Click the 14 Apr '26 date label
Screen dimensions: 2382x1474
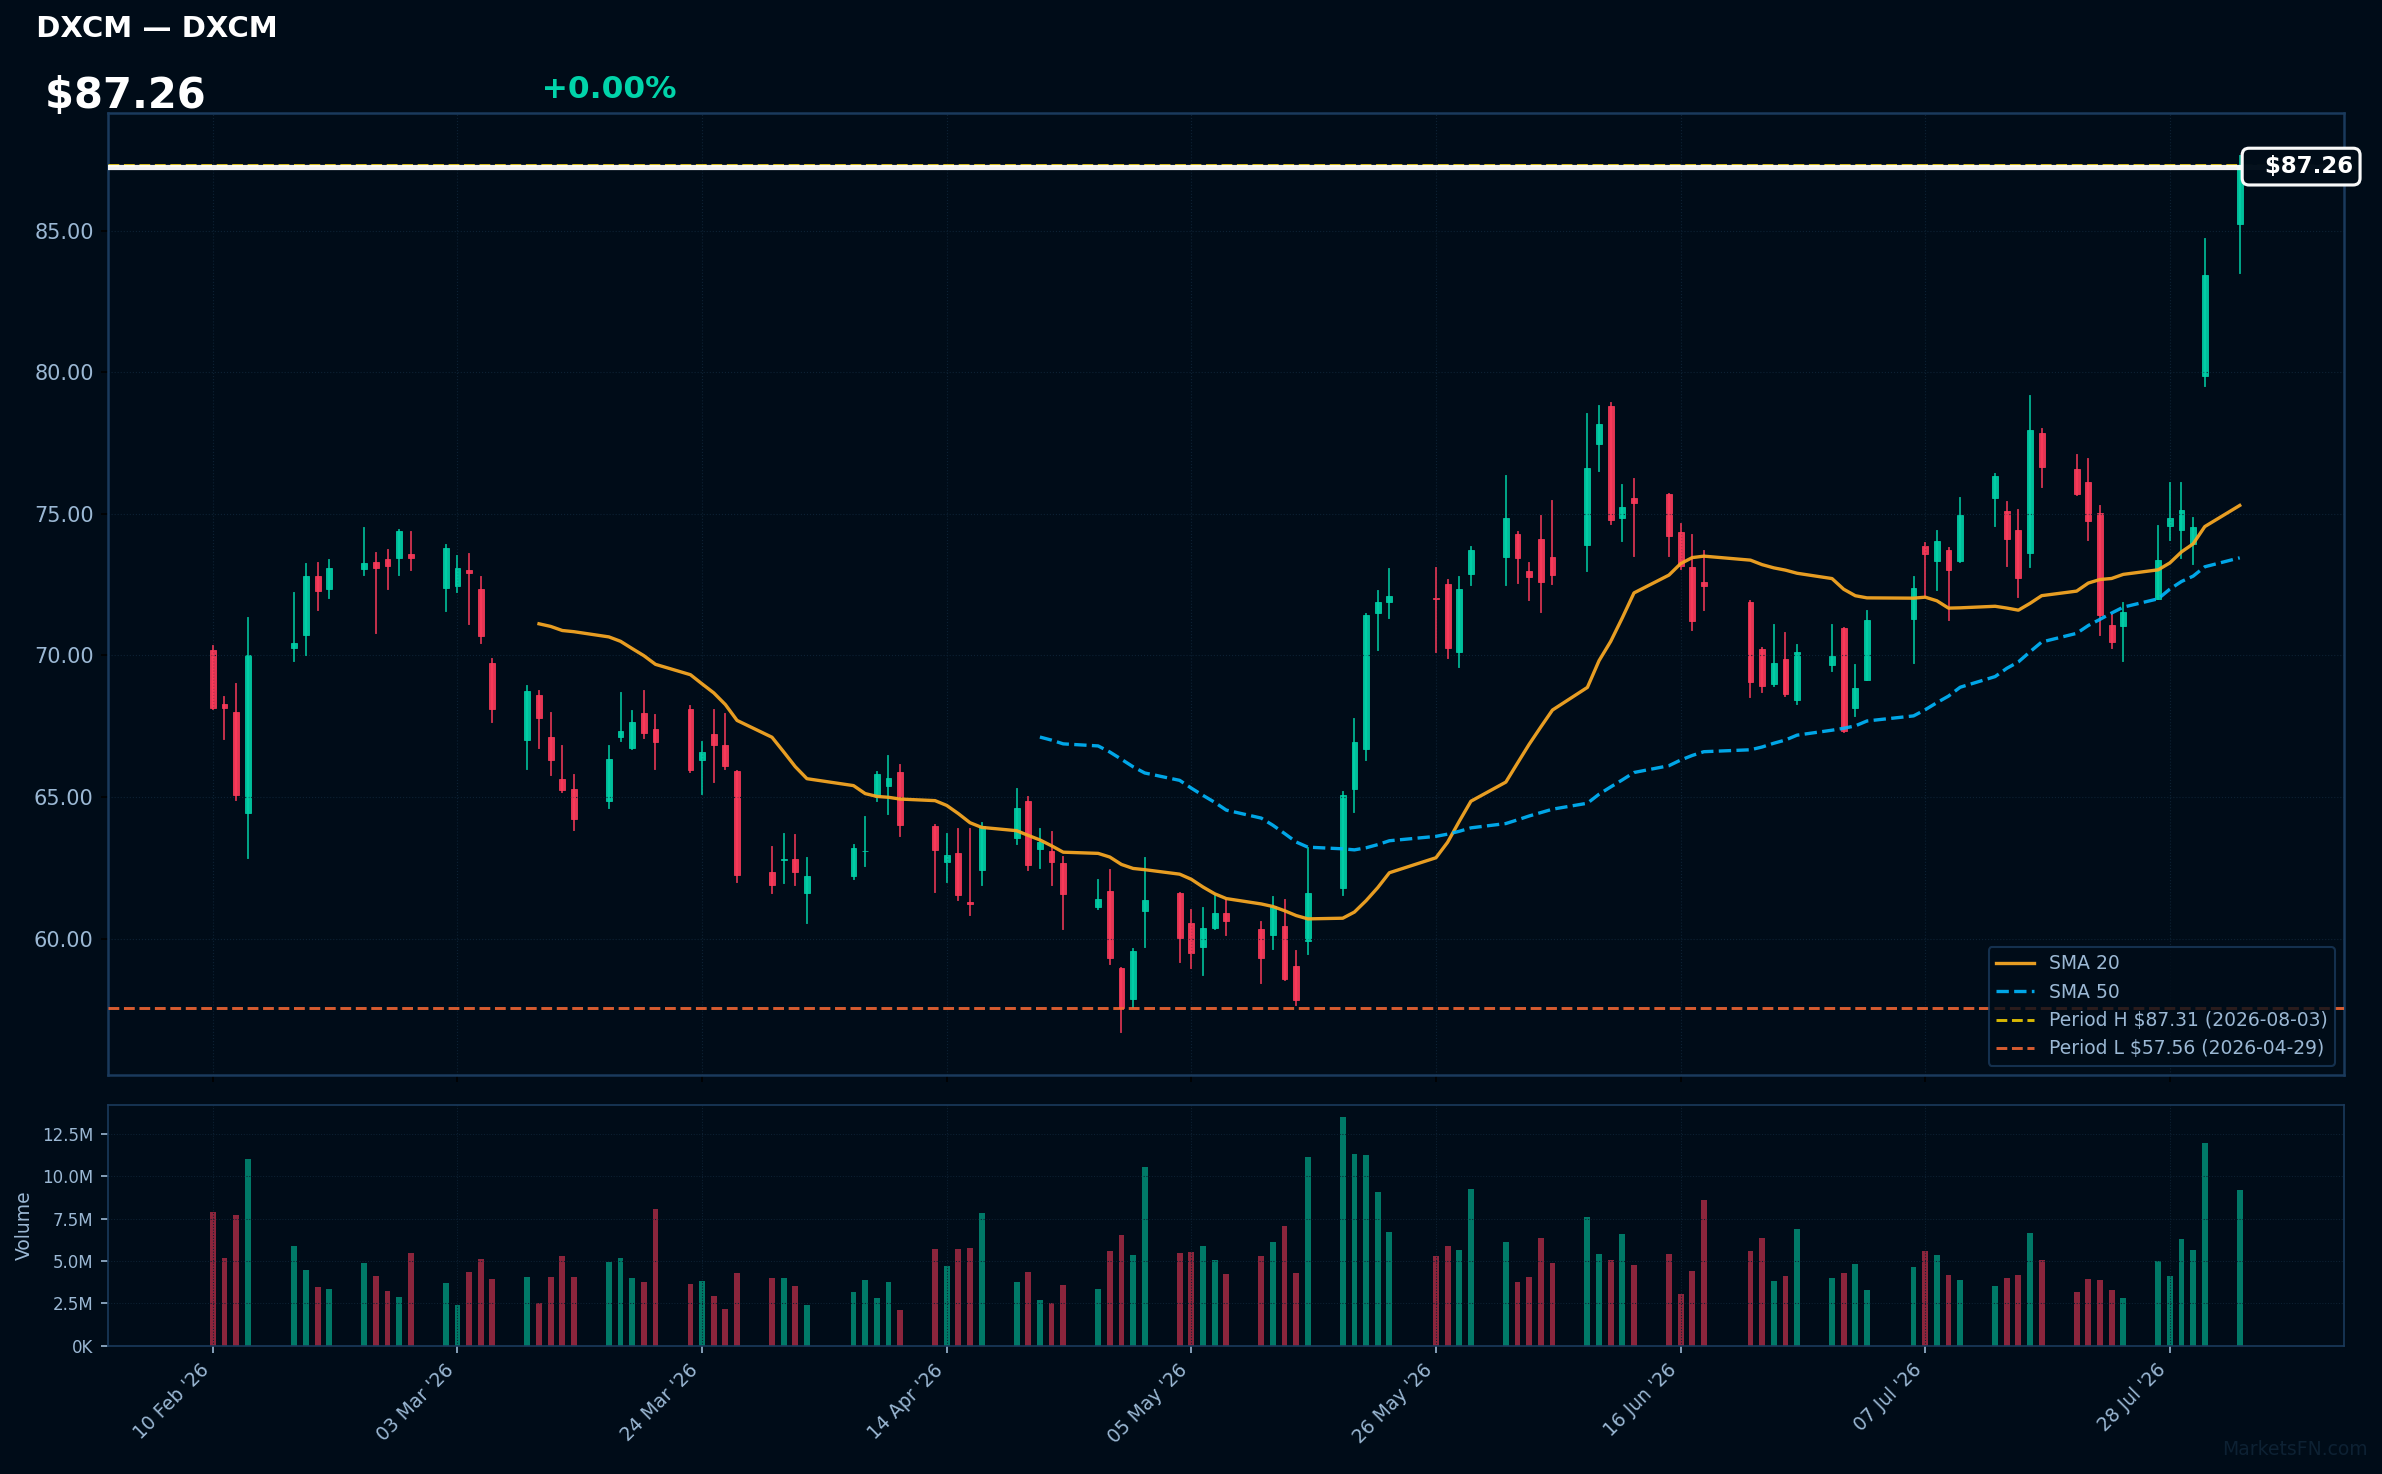[904, 1401]
